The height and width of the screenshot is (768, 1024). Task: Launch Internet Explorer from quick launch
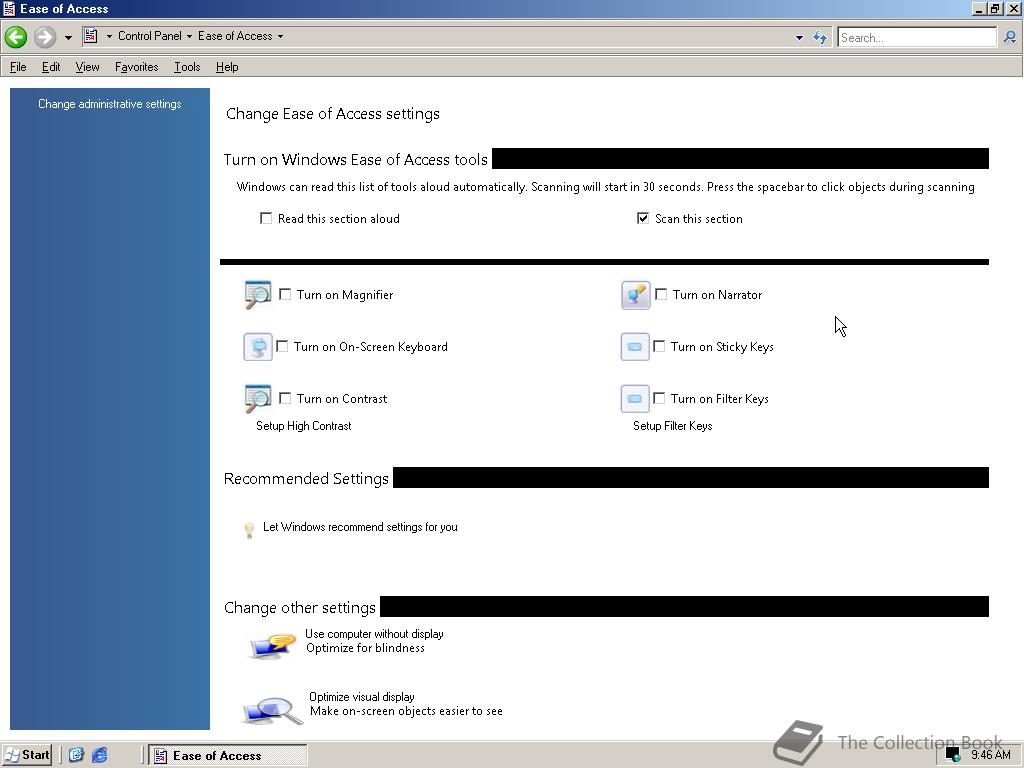point(99,756)
